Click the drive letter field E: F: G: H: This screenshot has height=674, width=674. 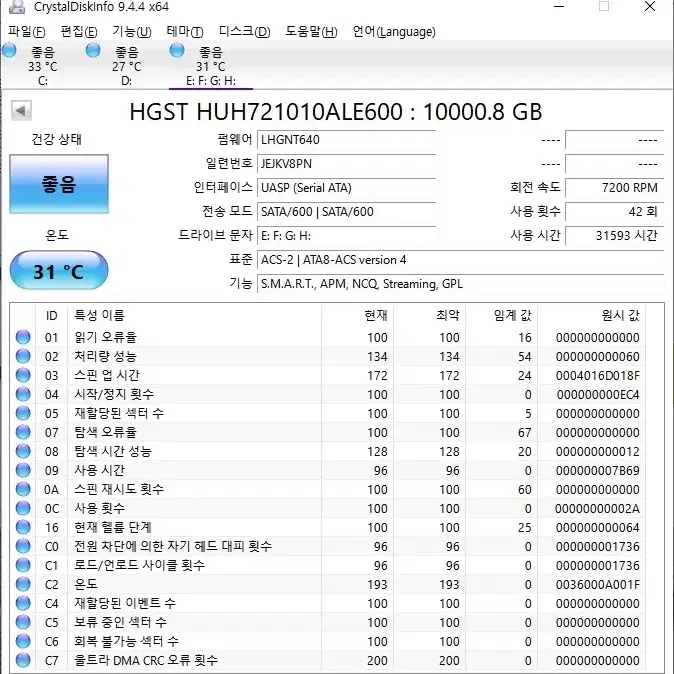point(346,236)
